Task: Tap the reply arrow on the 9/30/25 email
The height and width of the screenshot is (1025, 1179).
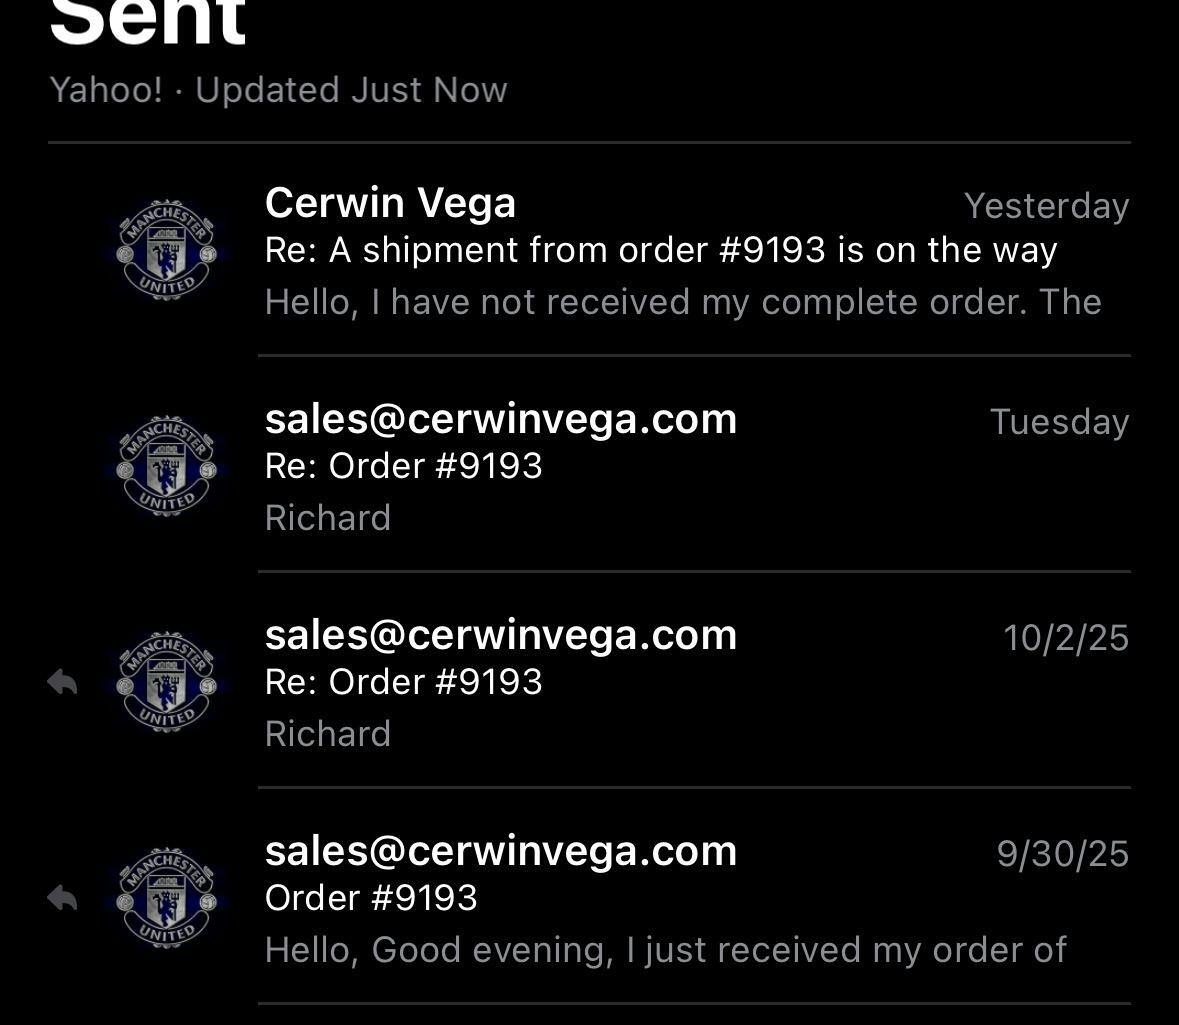Action: tap(62, 898)
